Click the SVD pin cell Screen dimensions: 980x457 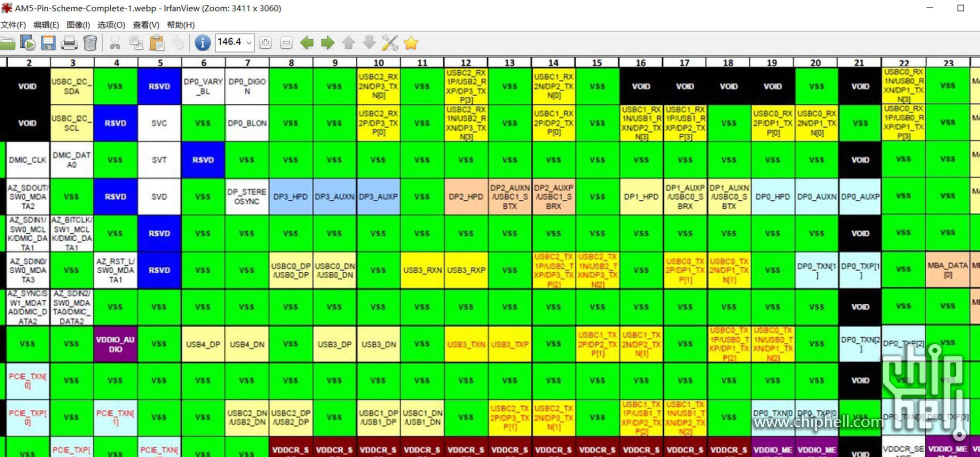pos(159,196)
